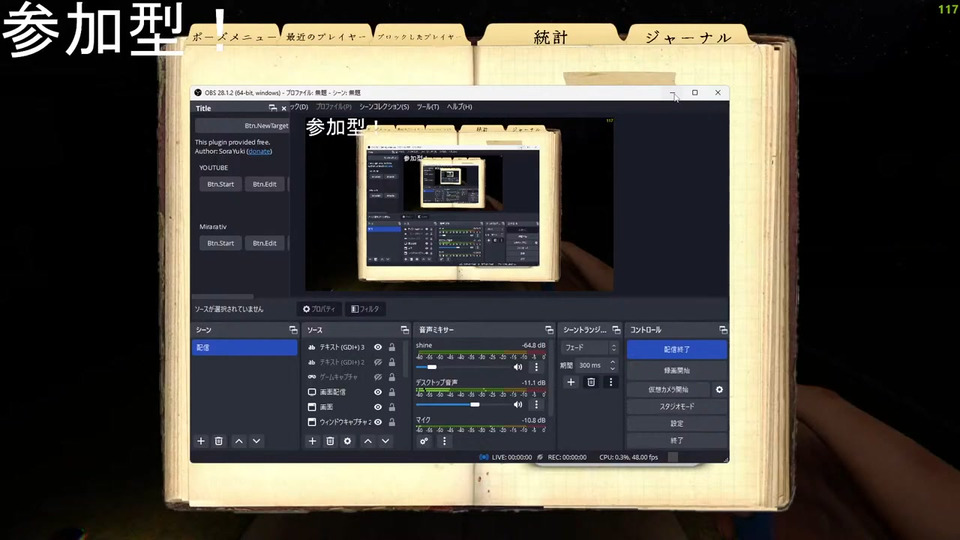
Task: Open advanced audio properties gears icon
Action: tap(424, 441)
